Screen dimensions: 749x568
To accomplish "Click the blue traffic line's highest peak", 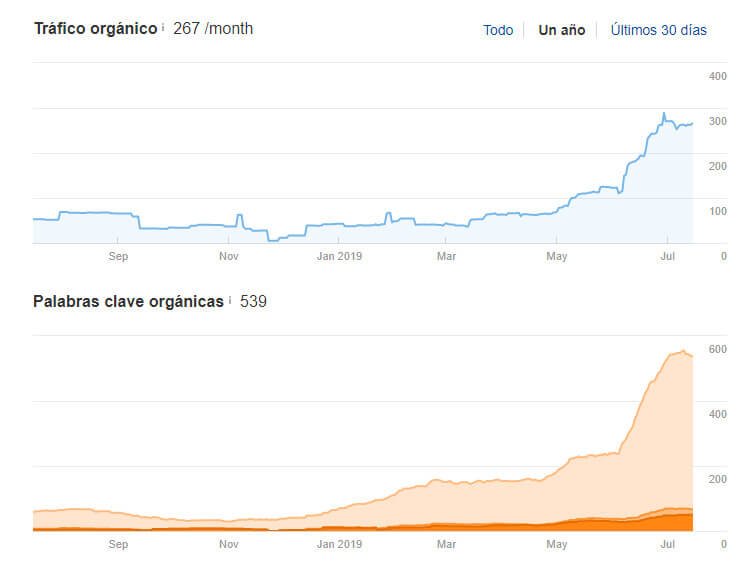I will pyautogui.click(x=664, y=114).
